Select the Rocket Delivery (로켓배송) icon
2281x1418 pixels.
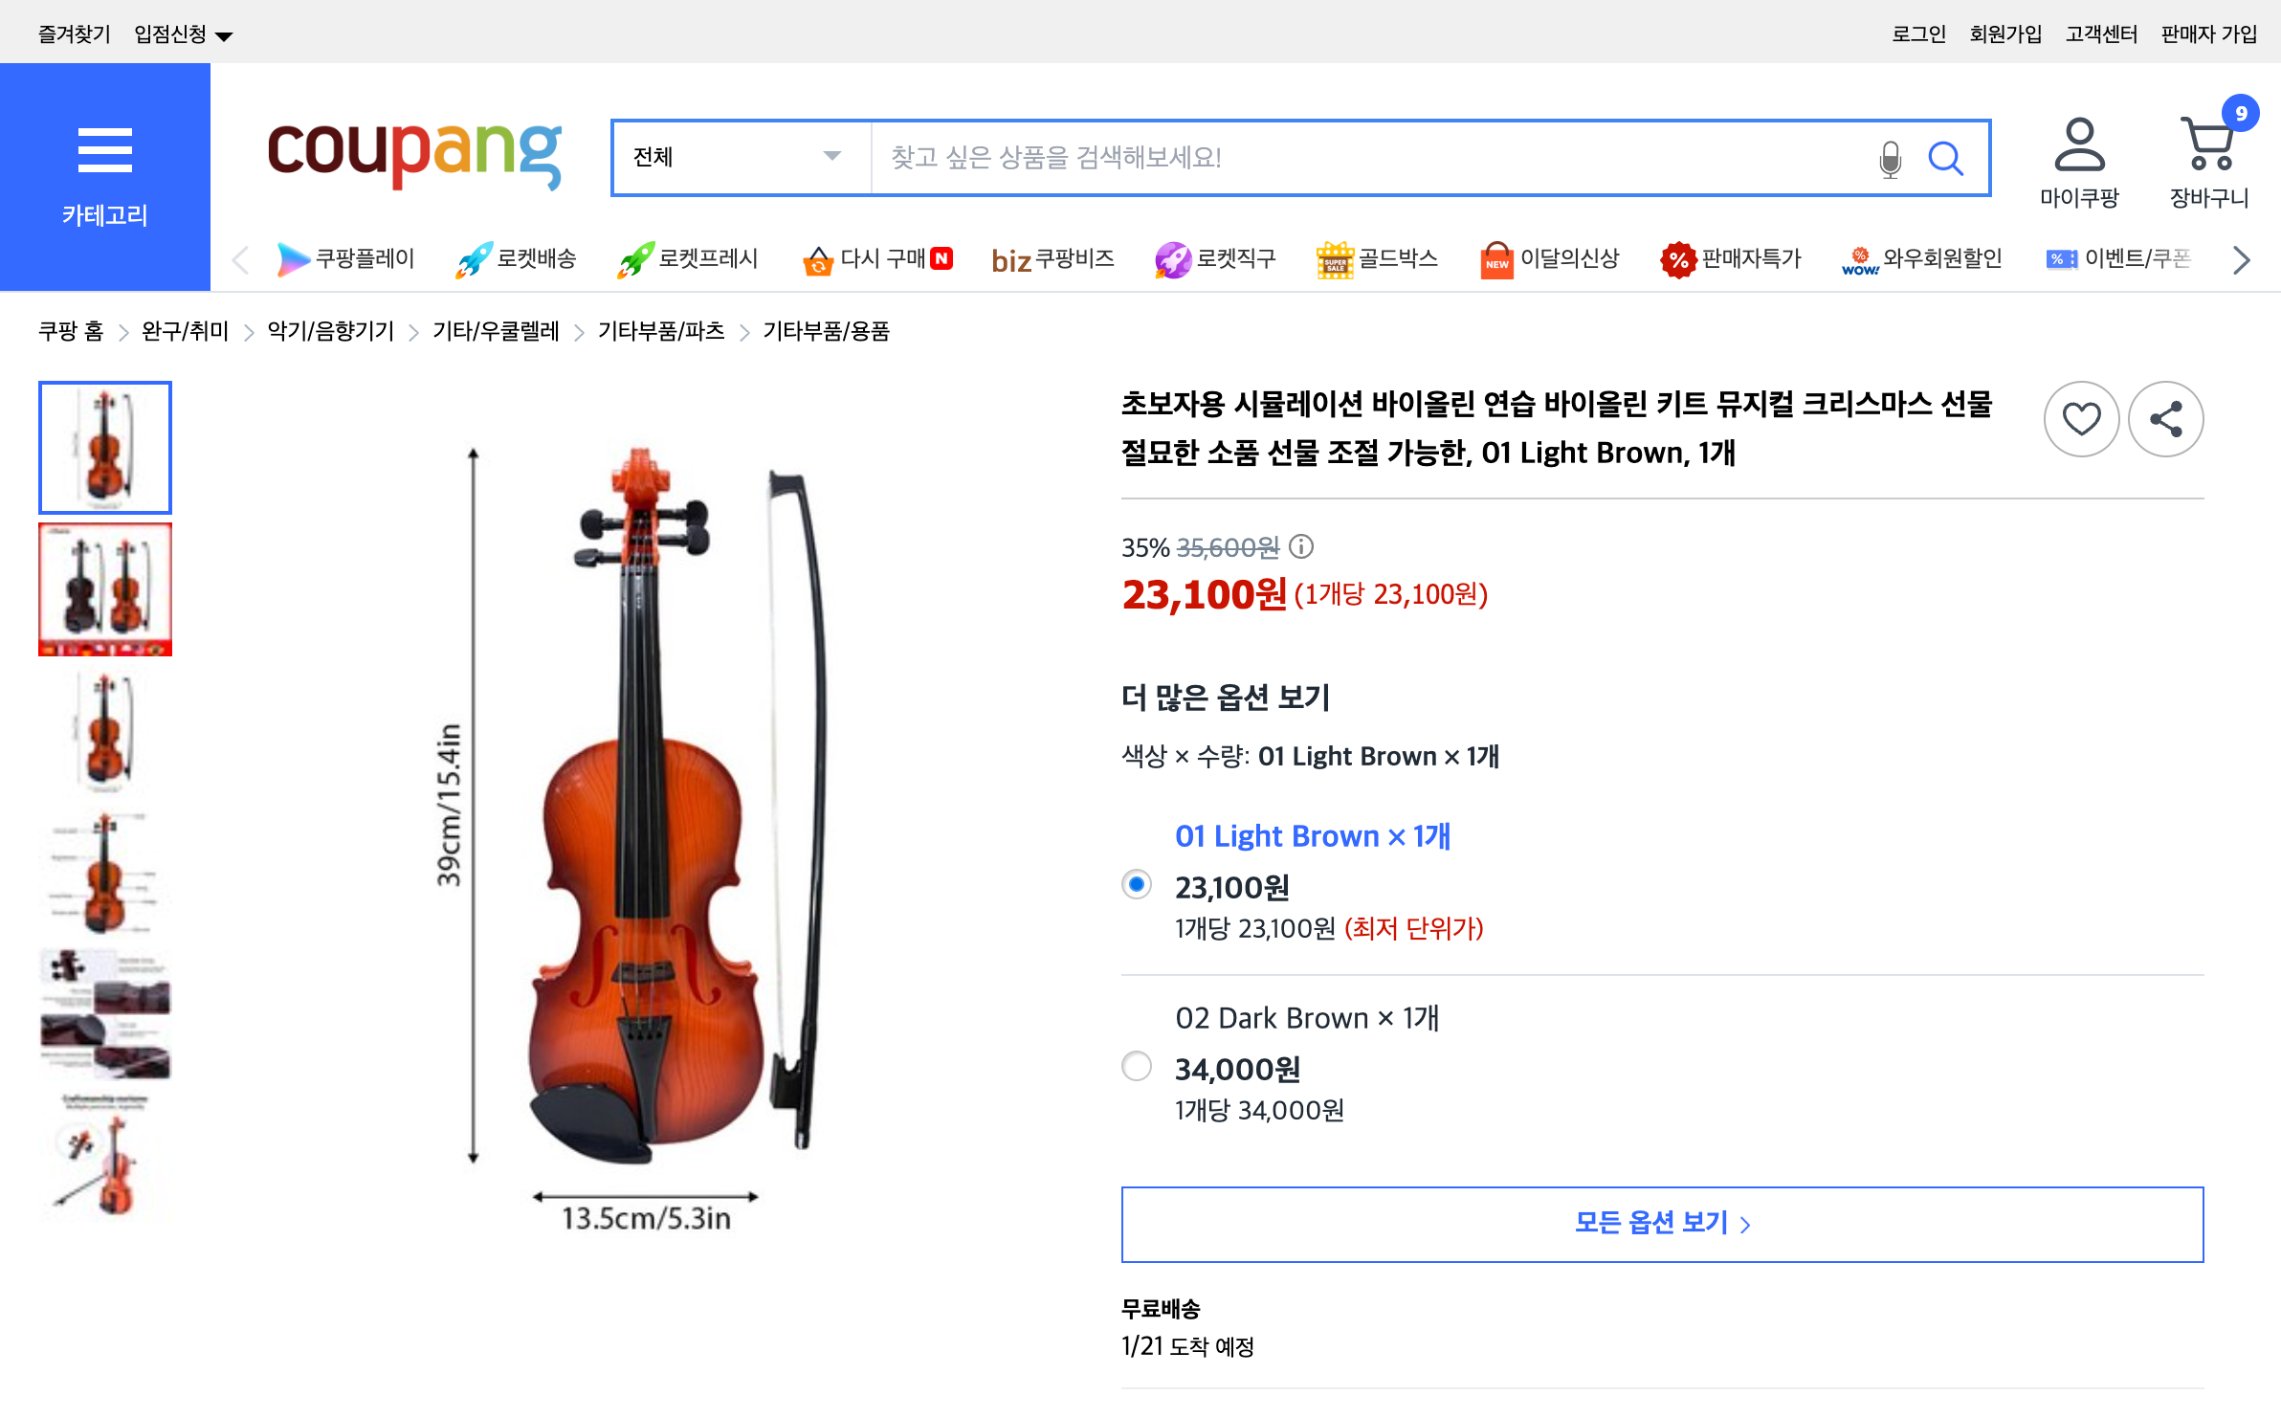(473, 258)
